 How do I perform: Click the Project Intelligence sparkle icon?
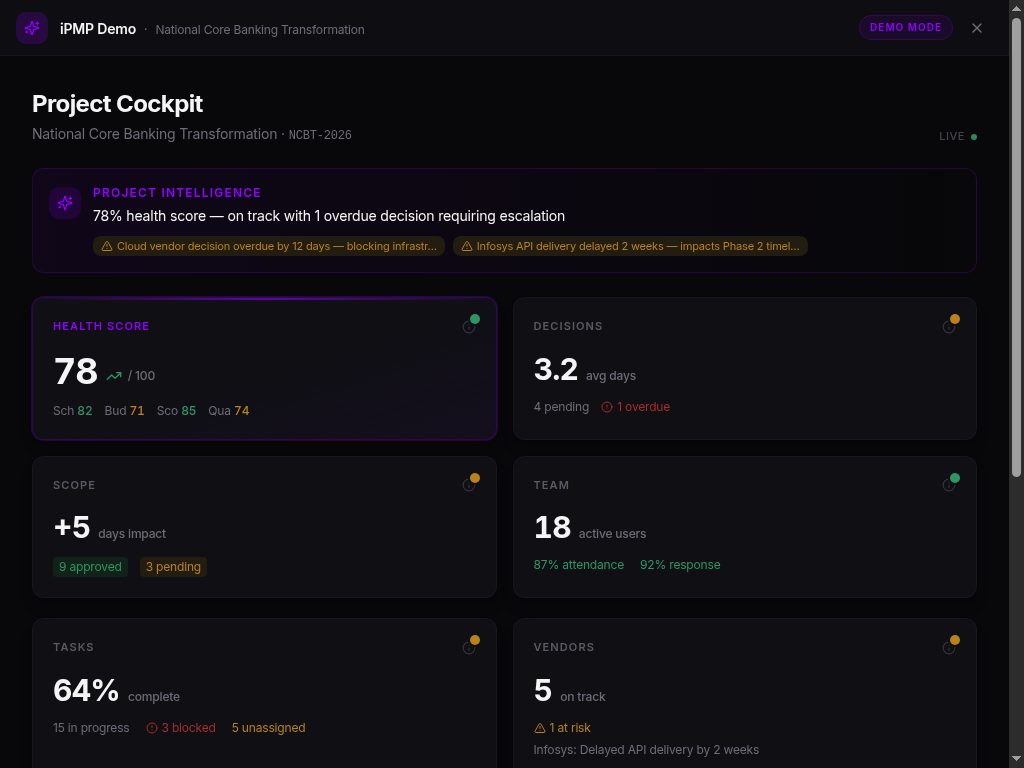[x=65, y=203]
